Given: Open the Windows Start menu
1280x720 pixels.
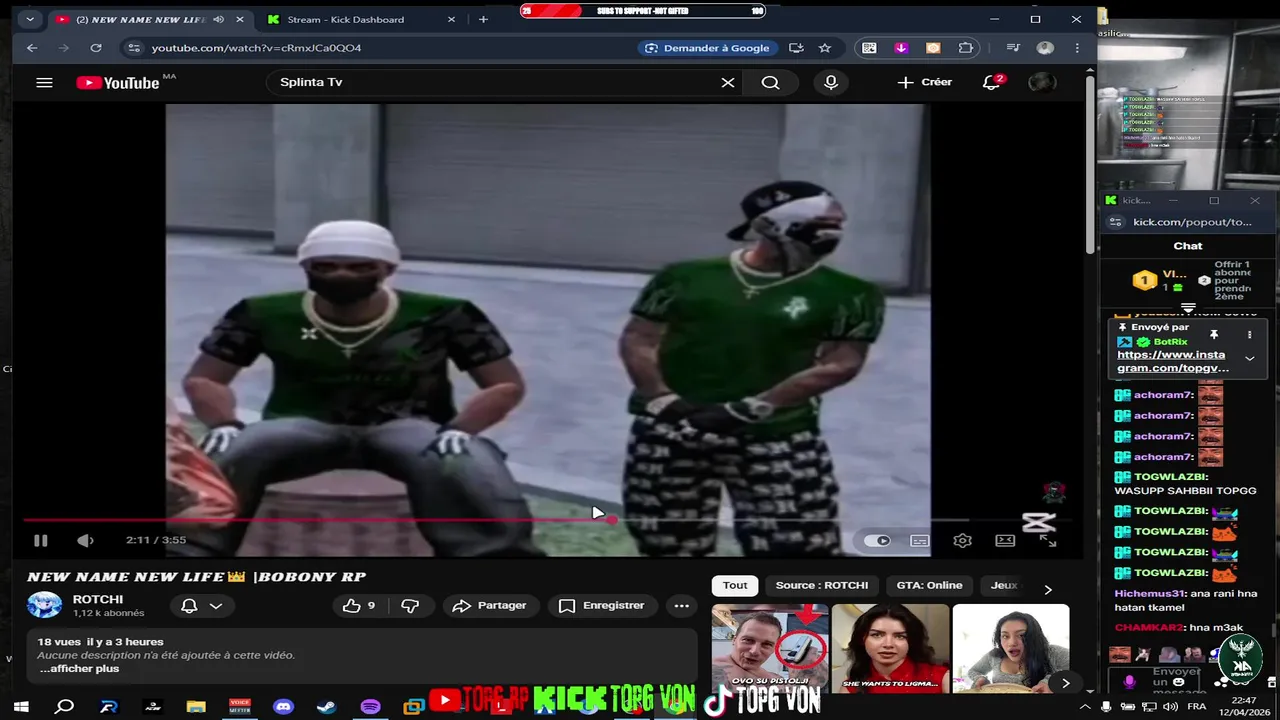Looking at the screenshot, I should coord(20,707).
